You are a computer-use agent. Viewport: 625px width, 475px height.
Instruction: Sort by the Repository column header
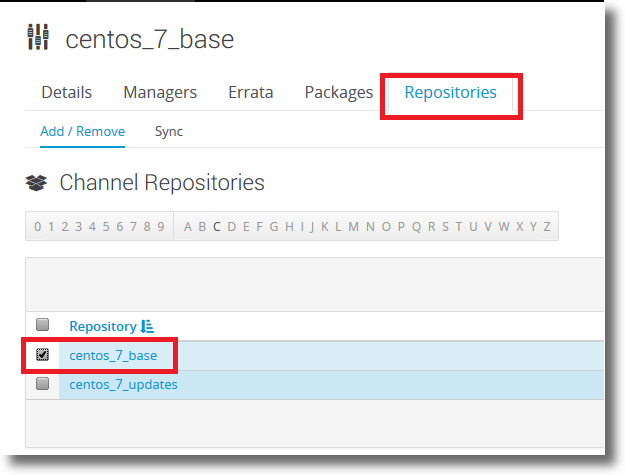click(103, 326)
